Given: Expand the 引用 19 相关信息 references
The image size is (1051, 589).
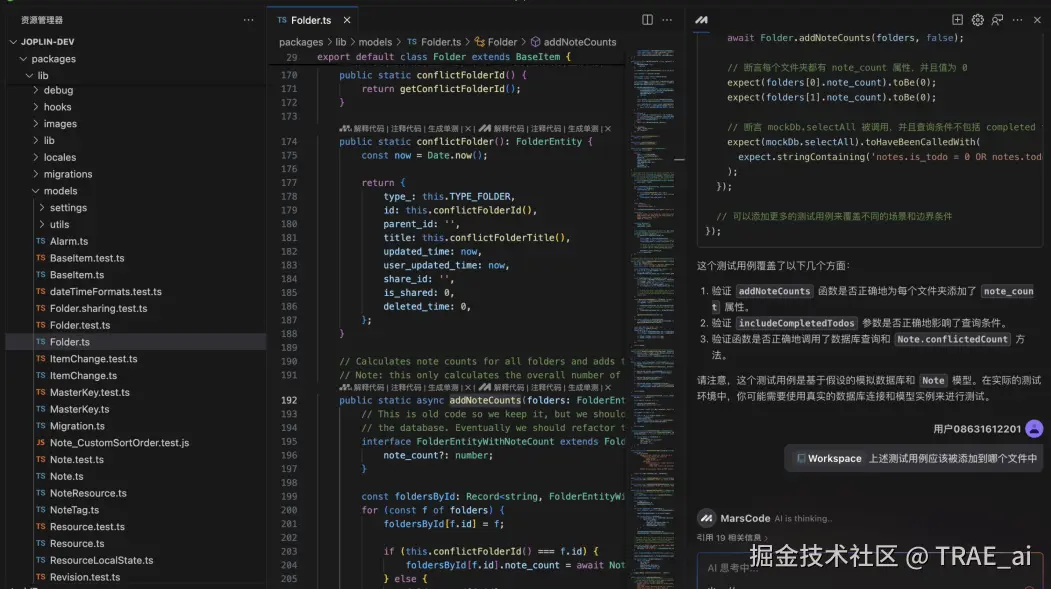Looking at the screenshot, I should (x=732, y=537).
